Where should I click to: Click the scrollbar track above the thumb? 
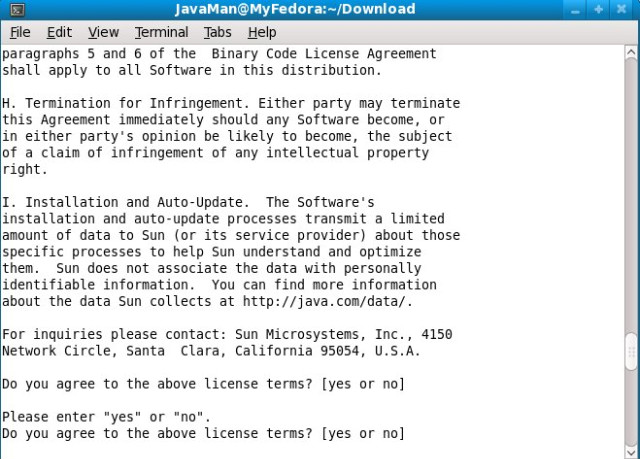click(x=631, y=196)
